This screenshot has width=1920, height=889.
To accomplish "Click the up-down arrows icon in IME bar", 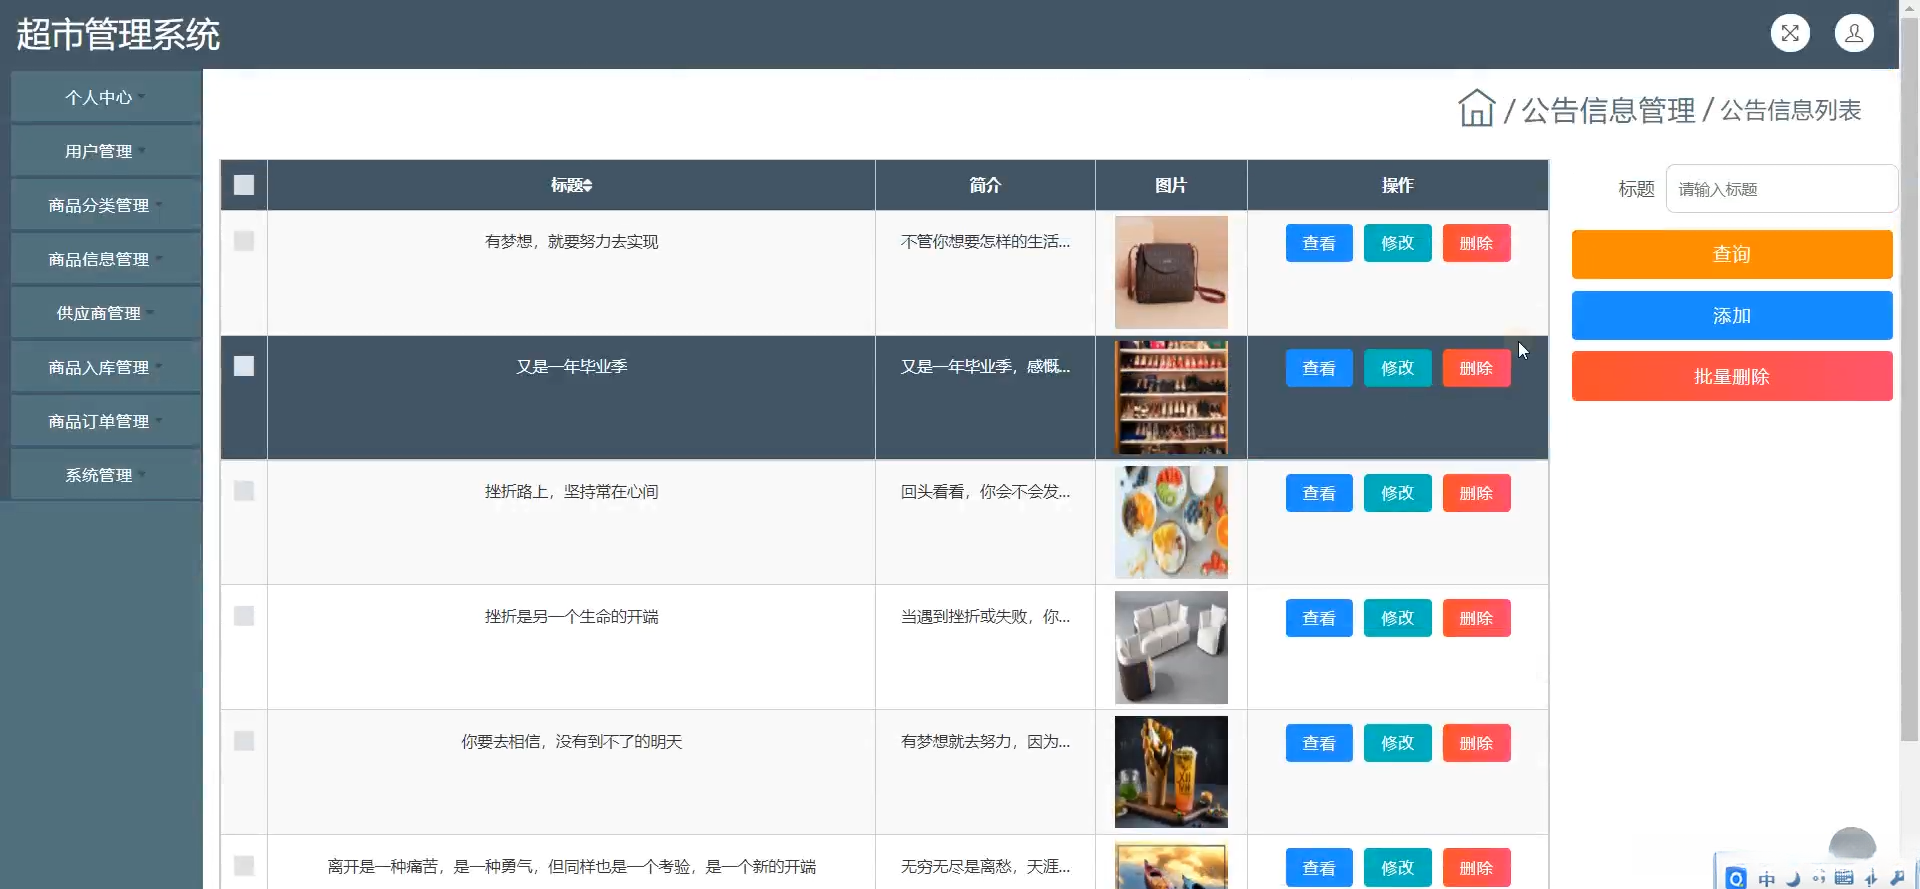I will [x=1871, y=879].
